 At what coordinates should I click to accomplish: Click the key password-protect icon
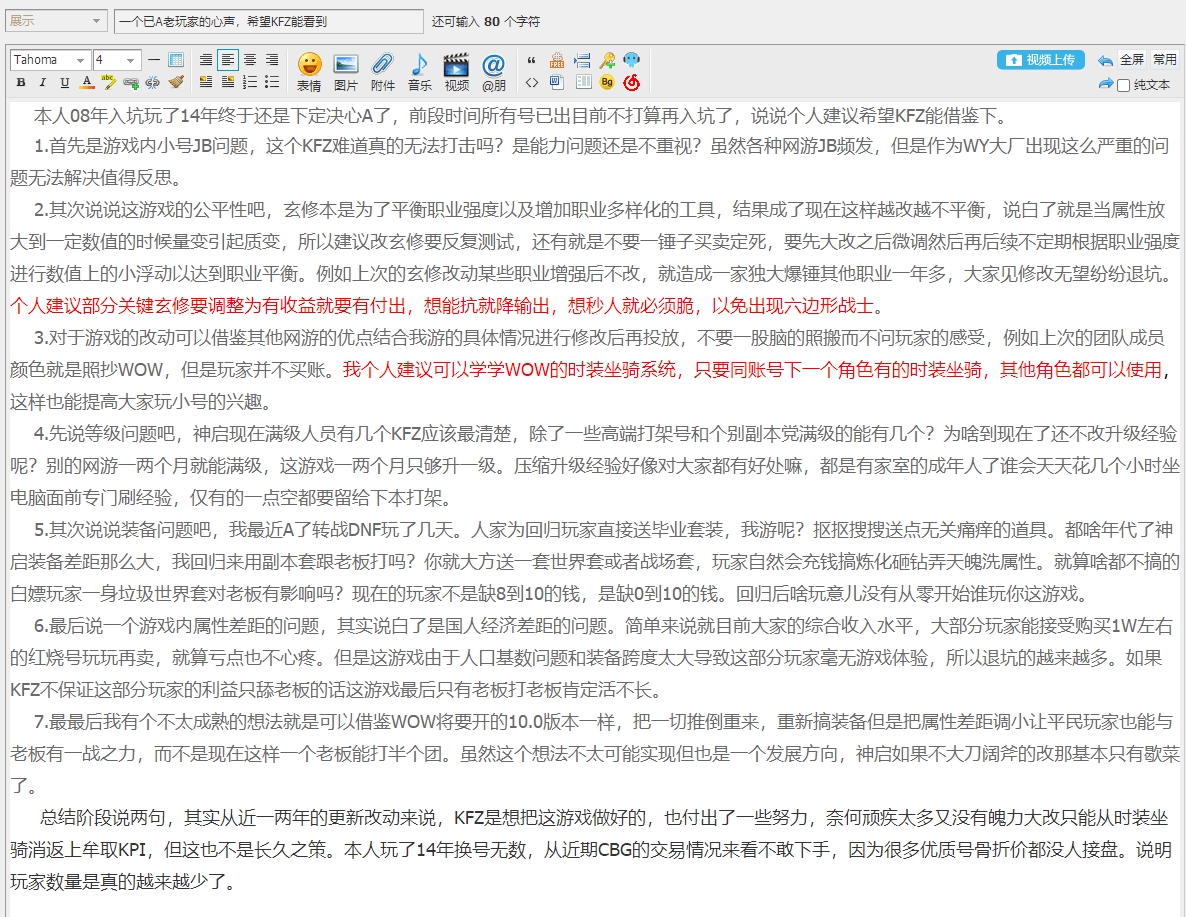coord(607,60)
